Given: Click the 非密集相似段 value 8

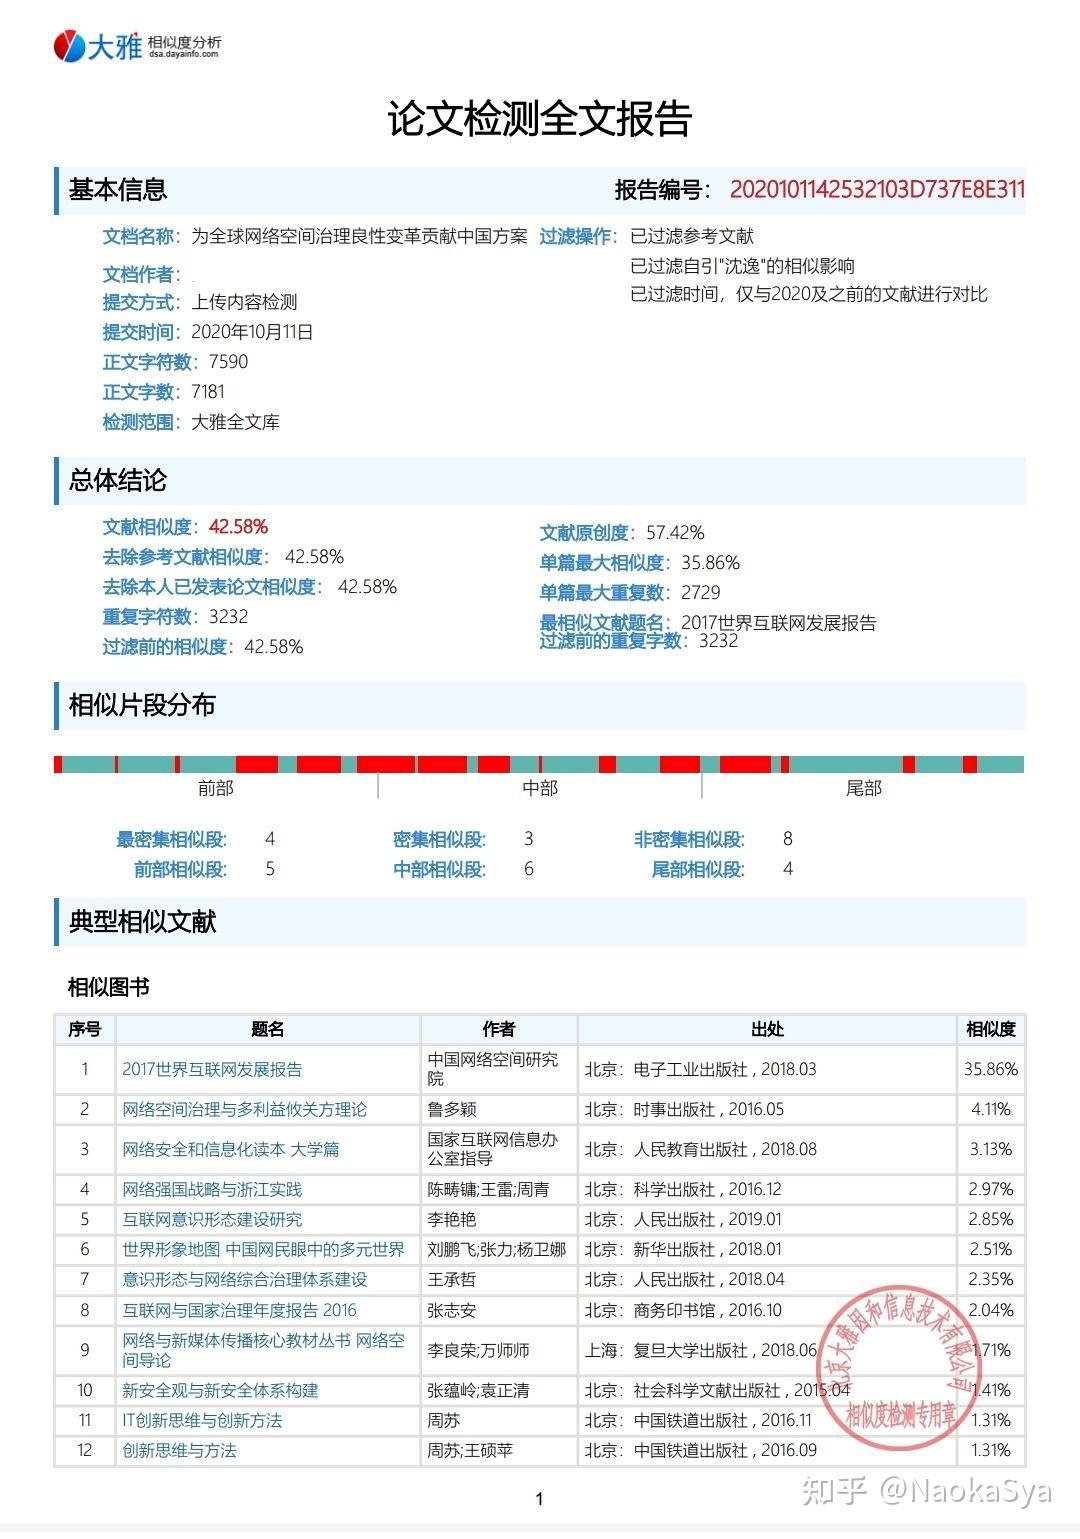Looking at the screenshot, I should tap(788, 839).
